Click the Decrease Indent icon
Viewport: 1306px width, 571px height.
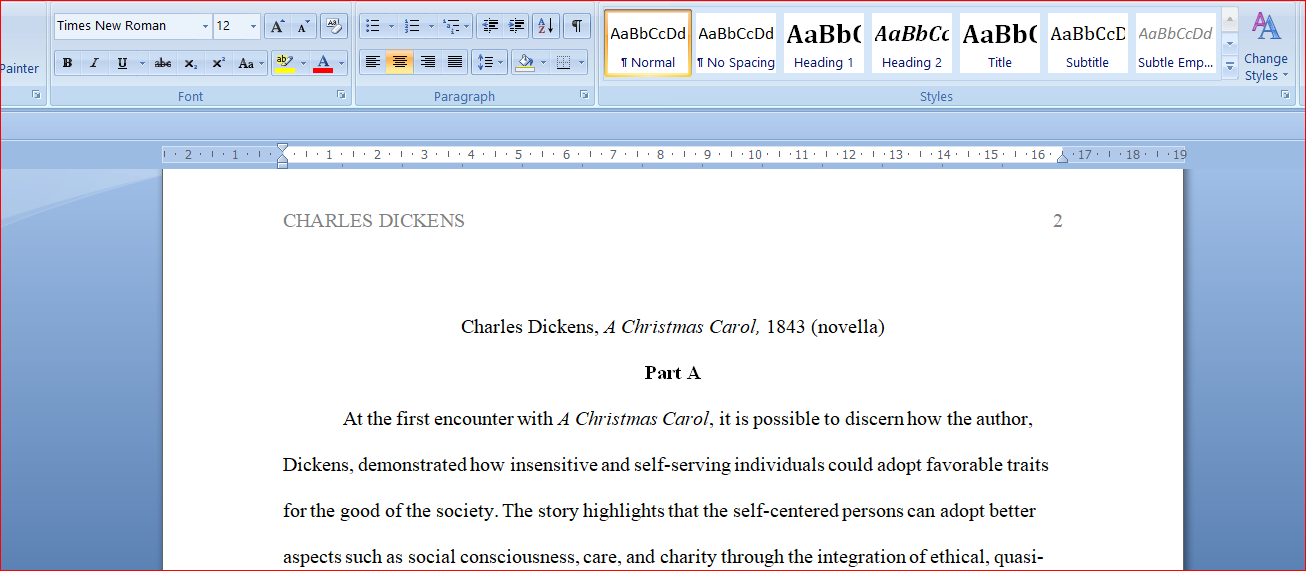tap(489, 26)
